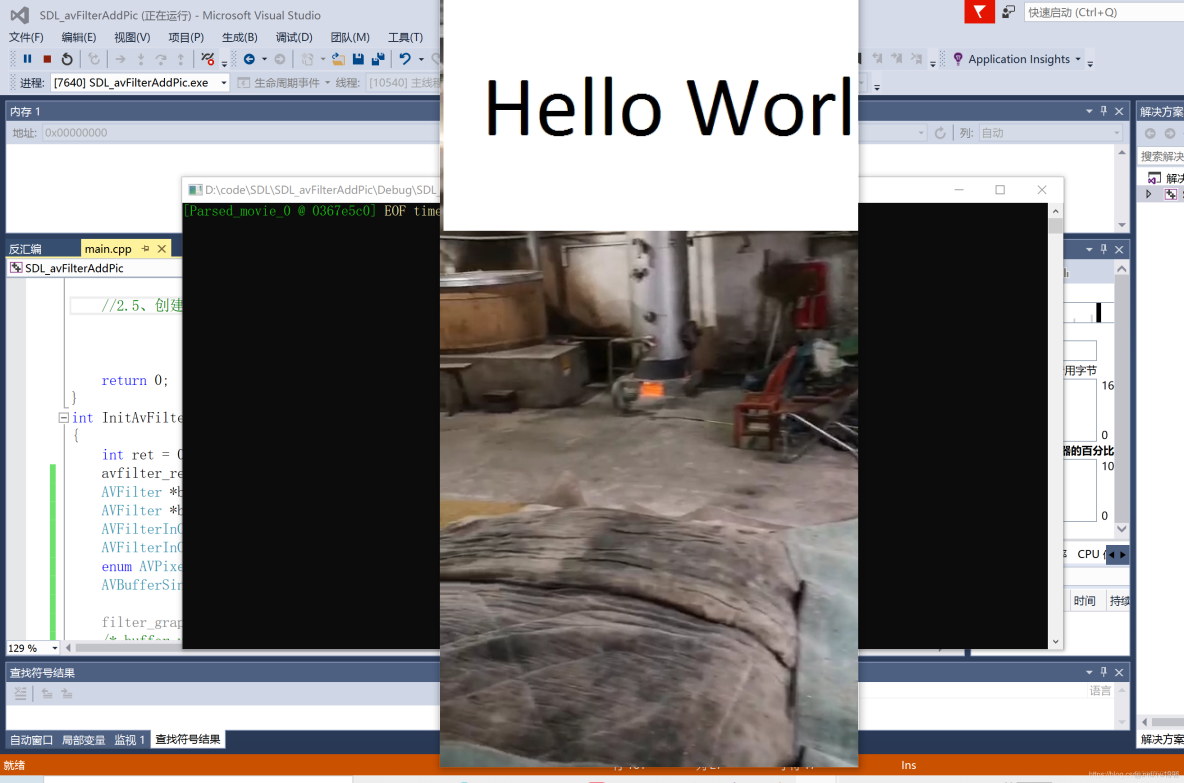Click the Step Out icon

tap(180, 59)
